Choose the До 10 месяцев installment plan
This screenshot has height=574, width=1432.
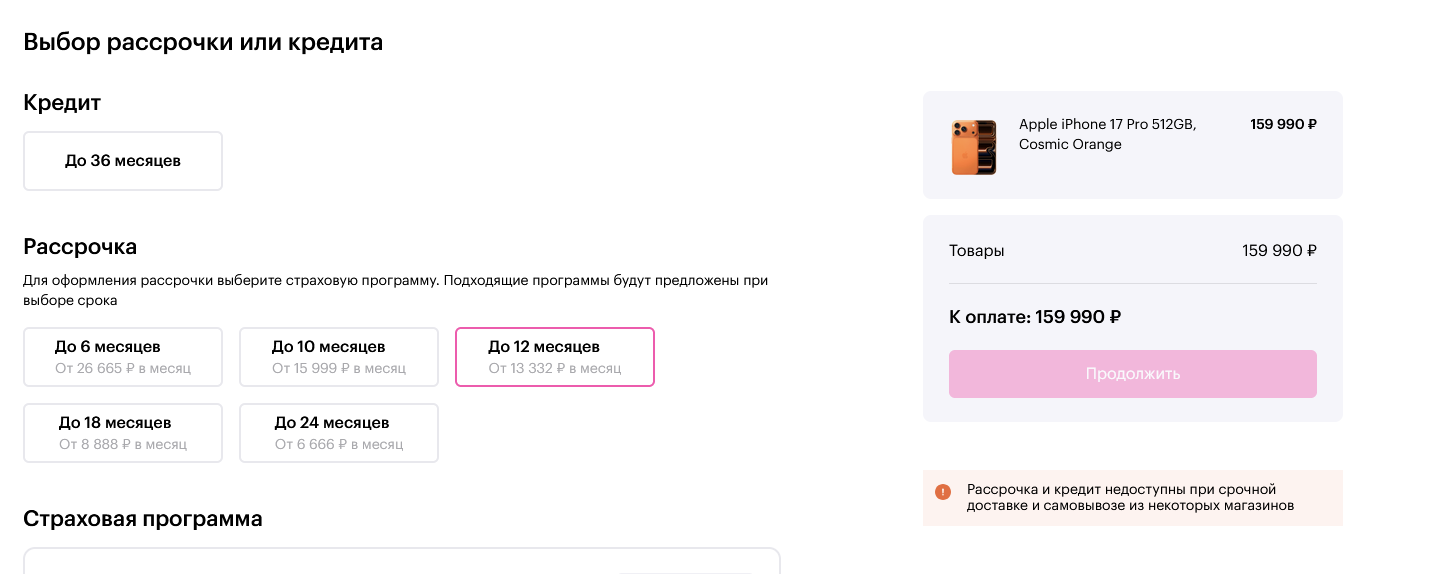(x=339, y=357)
